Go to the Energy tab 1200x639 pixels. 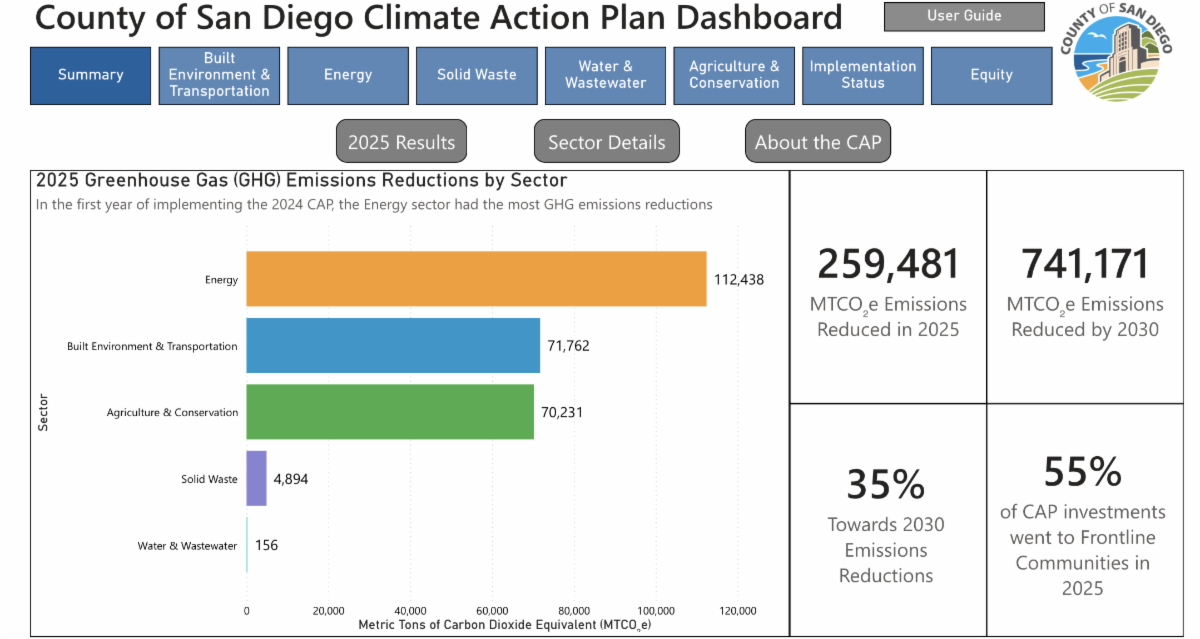pos(348,75)
